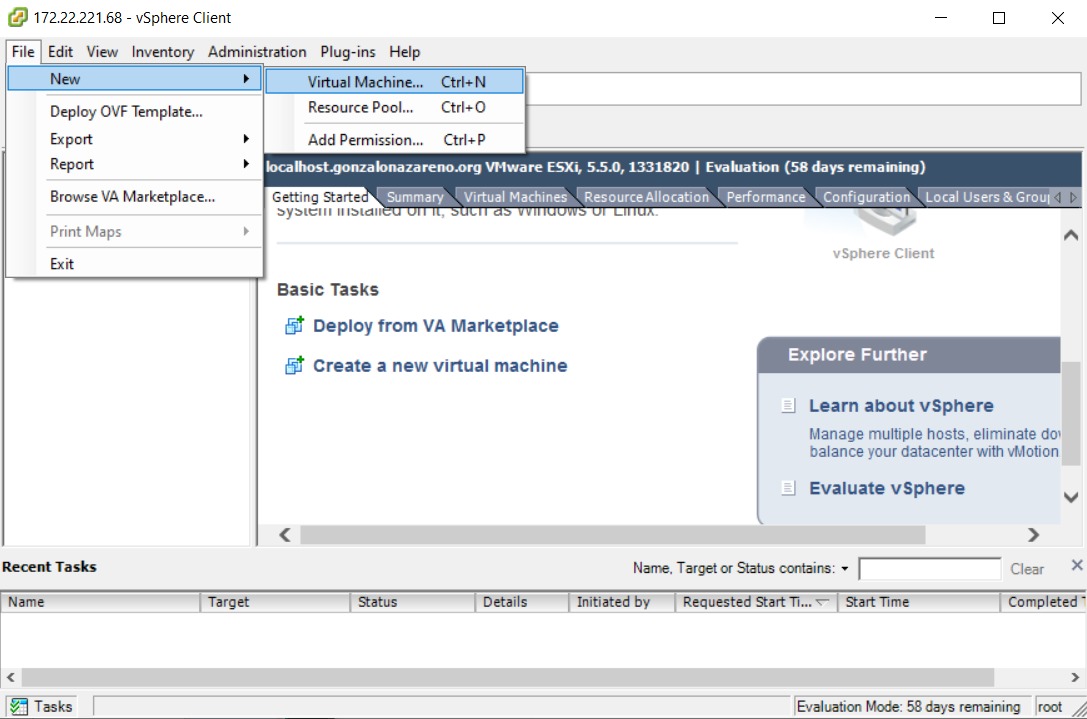This screenshot has height=719, width=1087.
Task: Open the Configuration tab
Action: pyautogui.click(x=866, y=197)
